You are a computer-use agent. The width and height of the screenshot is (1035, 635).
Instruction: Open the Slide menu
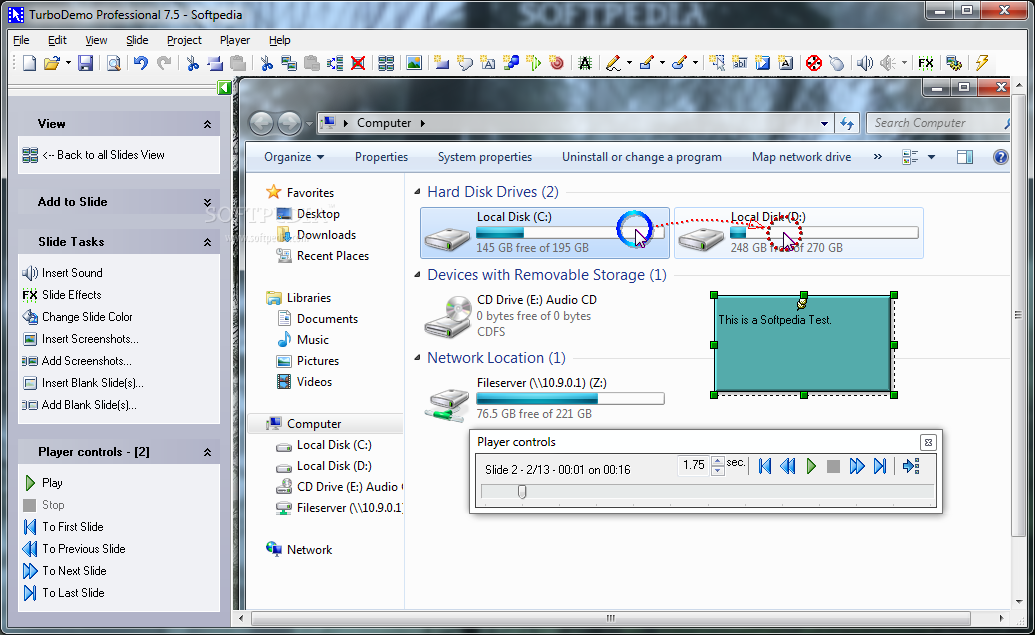point(137,40)
